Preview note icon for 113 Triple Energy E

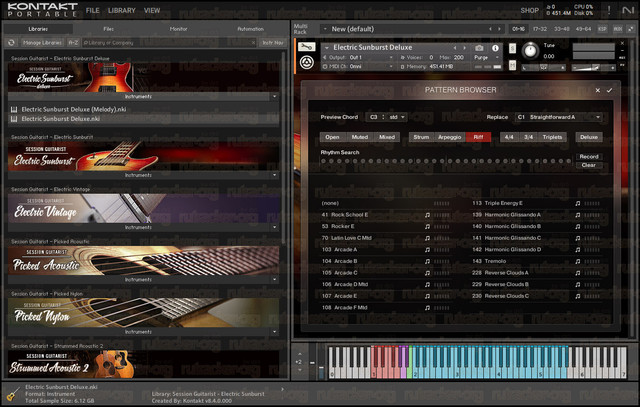[x=578, y=203]
